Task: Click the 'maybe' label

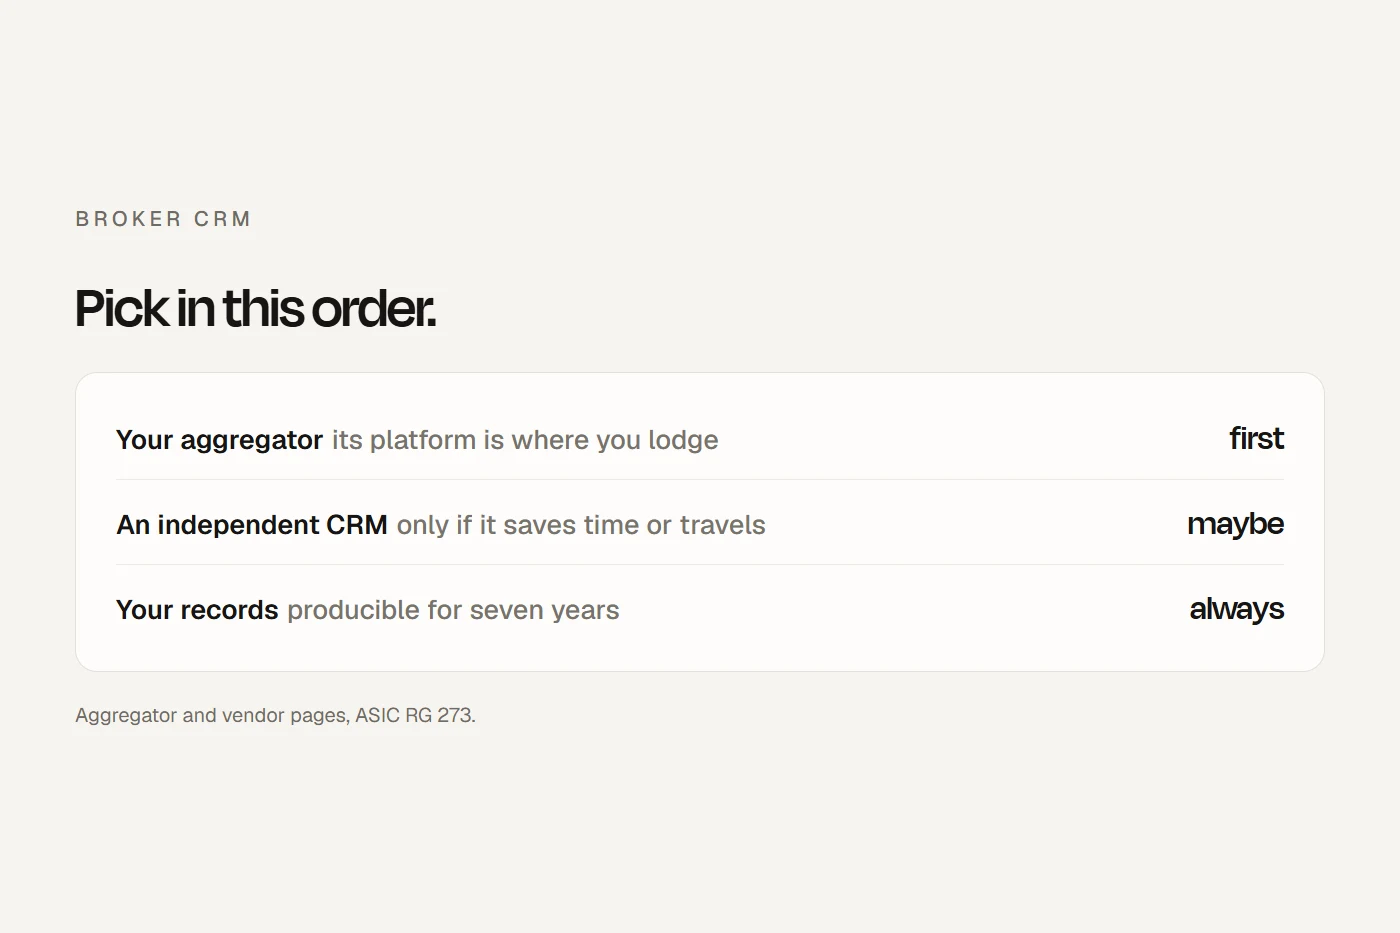Action: pyautogui.click(x=1235, y=524)
